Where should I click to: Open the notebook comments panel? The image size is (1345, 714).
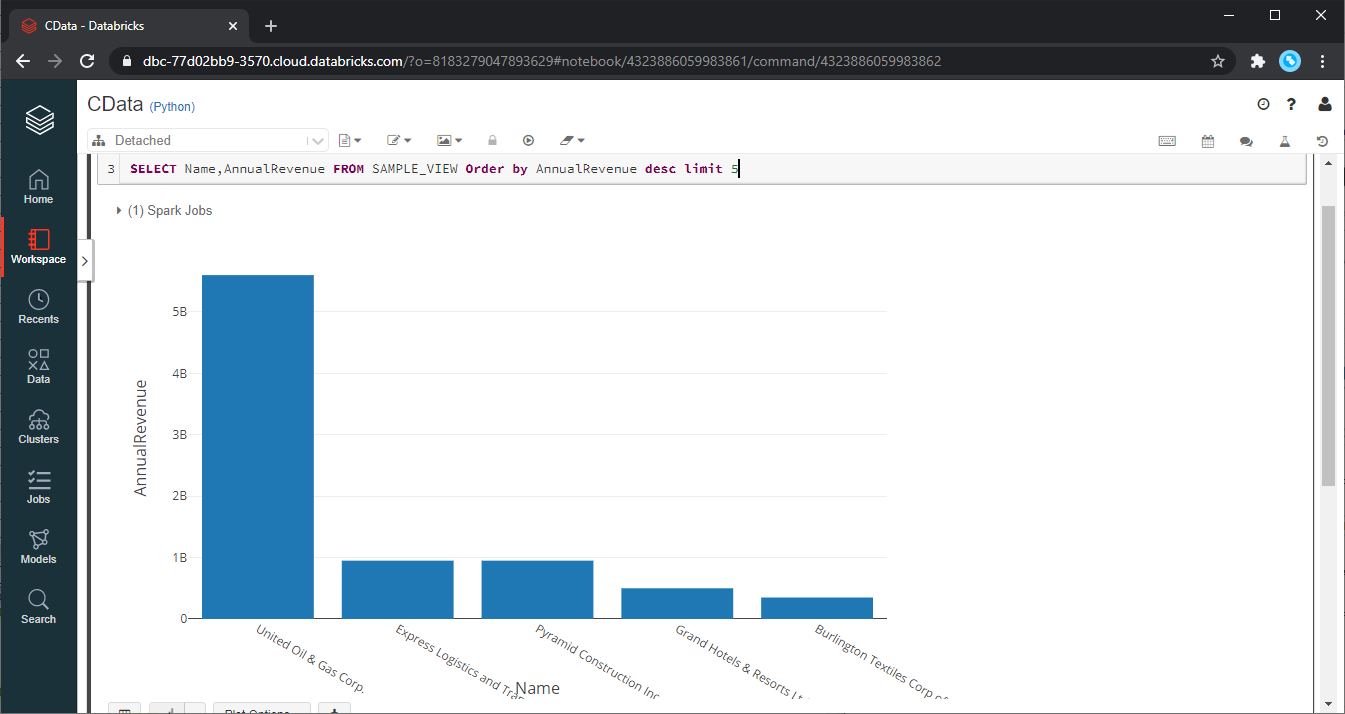(1246, 141)
